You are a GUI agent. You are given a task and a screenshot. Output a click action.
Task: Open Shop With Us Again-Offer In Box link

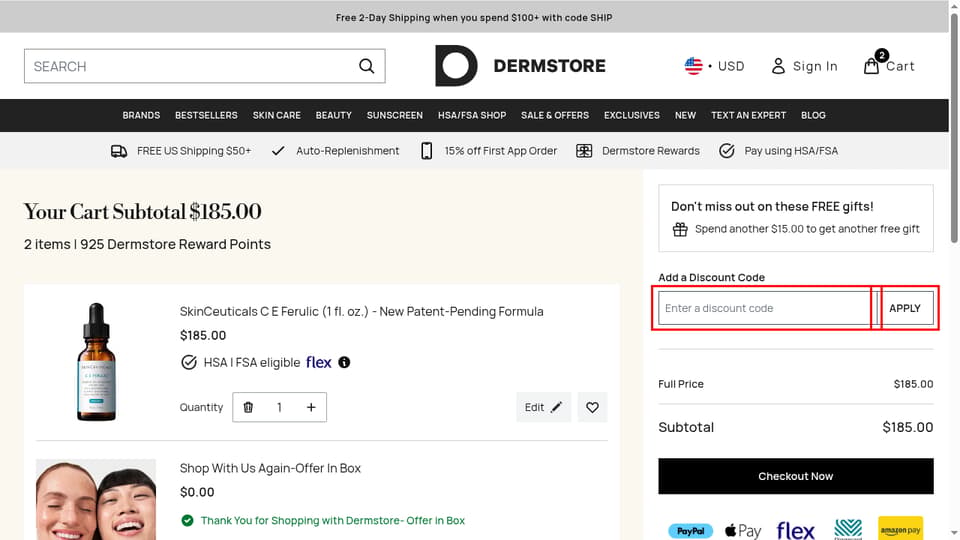(x=270, y=468)
